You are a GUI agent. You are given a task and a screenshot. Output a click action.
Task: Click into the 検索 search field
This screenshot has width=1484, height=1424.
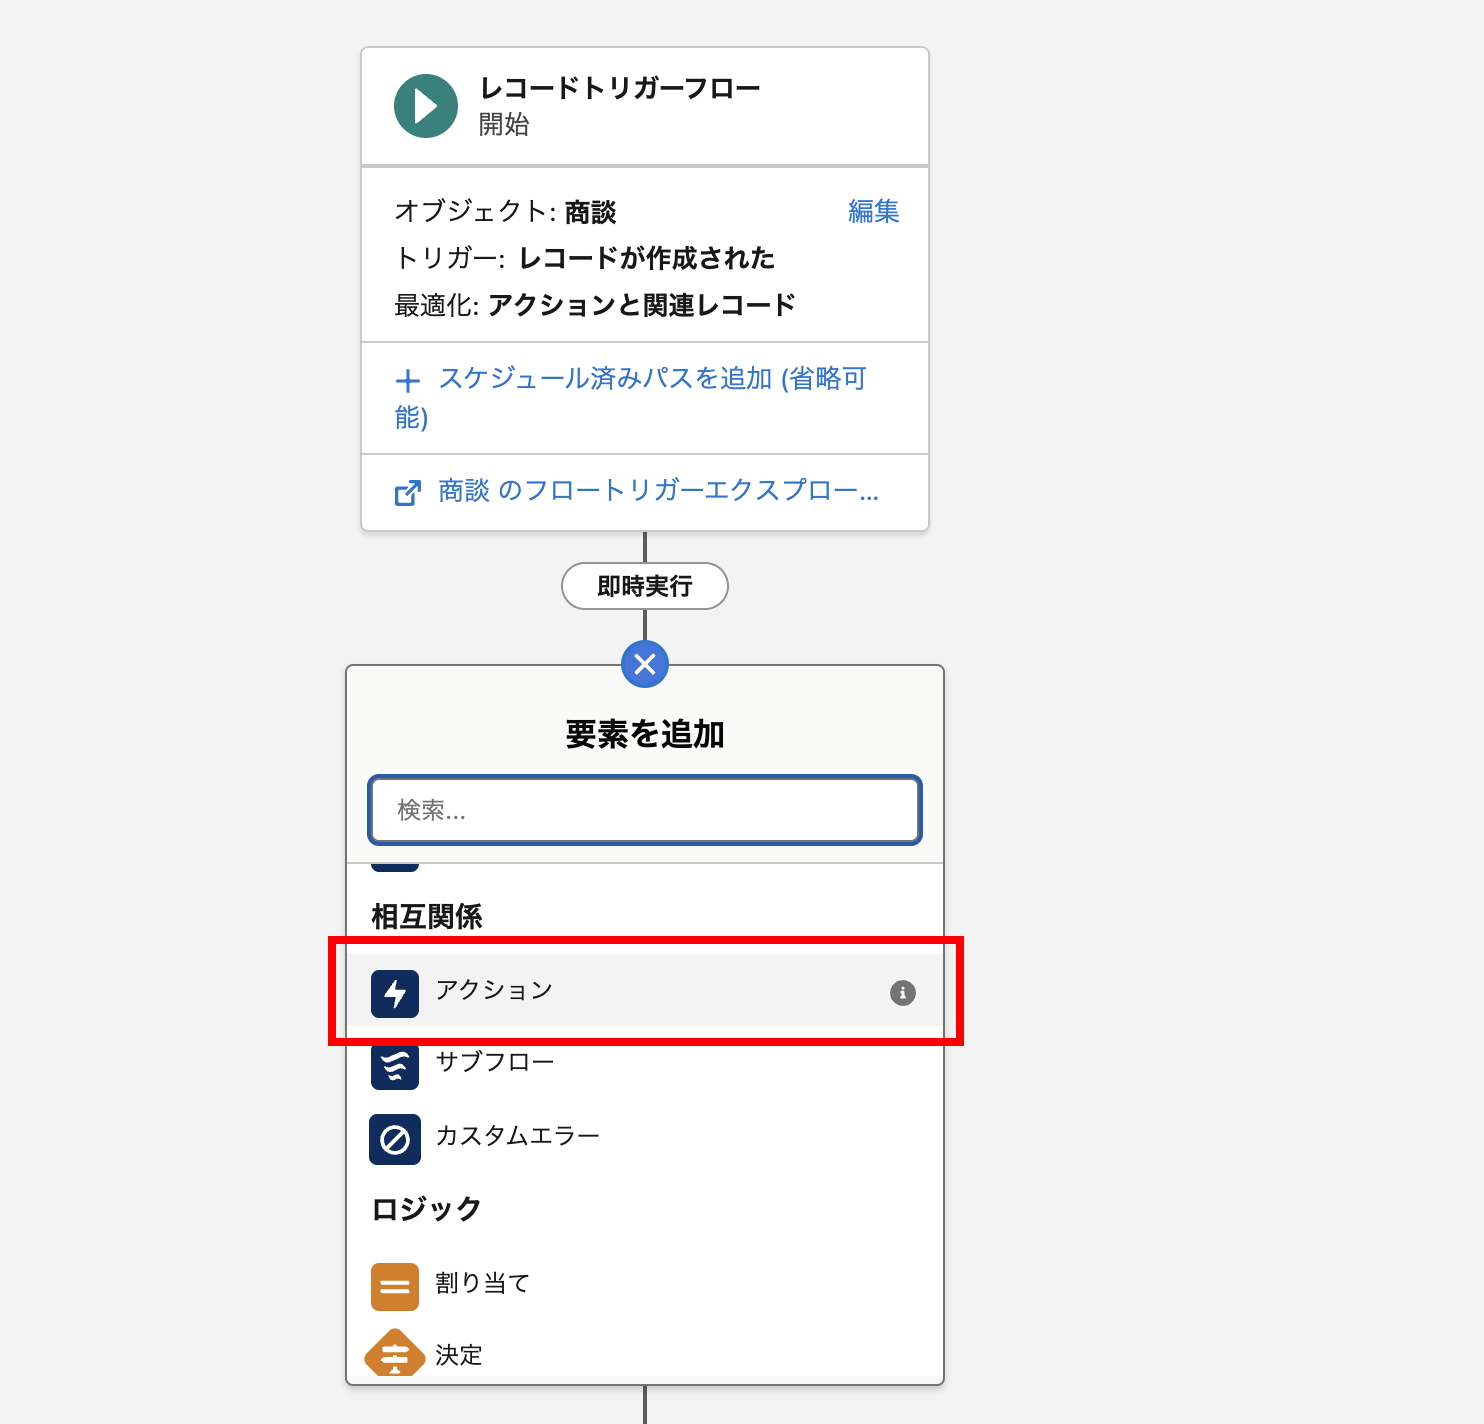[x=644, y=810]
